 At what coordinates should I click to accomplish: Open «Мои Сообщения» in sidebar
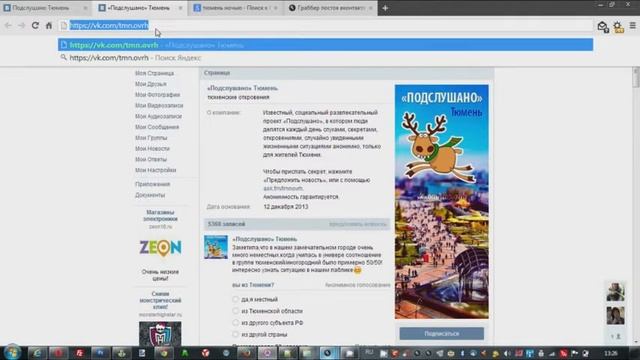[x=157, y=127]
